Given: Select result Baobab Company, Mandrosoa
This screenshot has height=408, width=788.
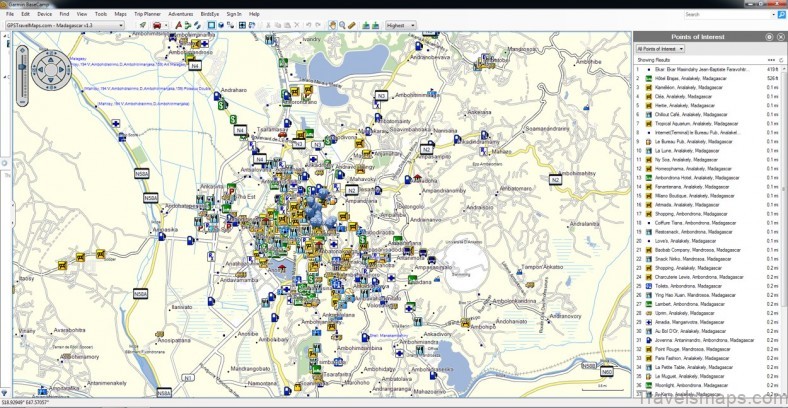Looking at the screenshot, I should pos(708,250).
